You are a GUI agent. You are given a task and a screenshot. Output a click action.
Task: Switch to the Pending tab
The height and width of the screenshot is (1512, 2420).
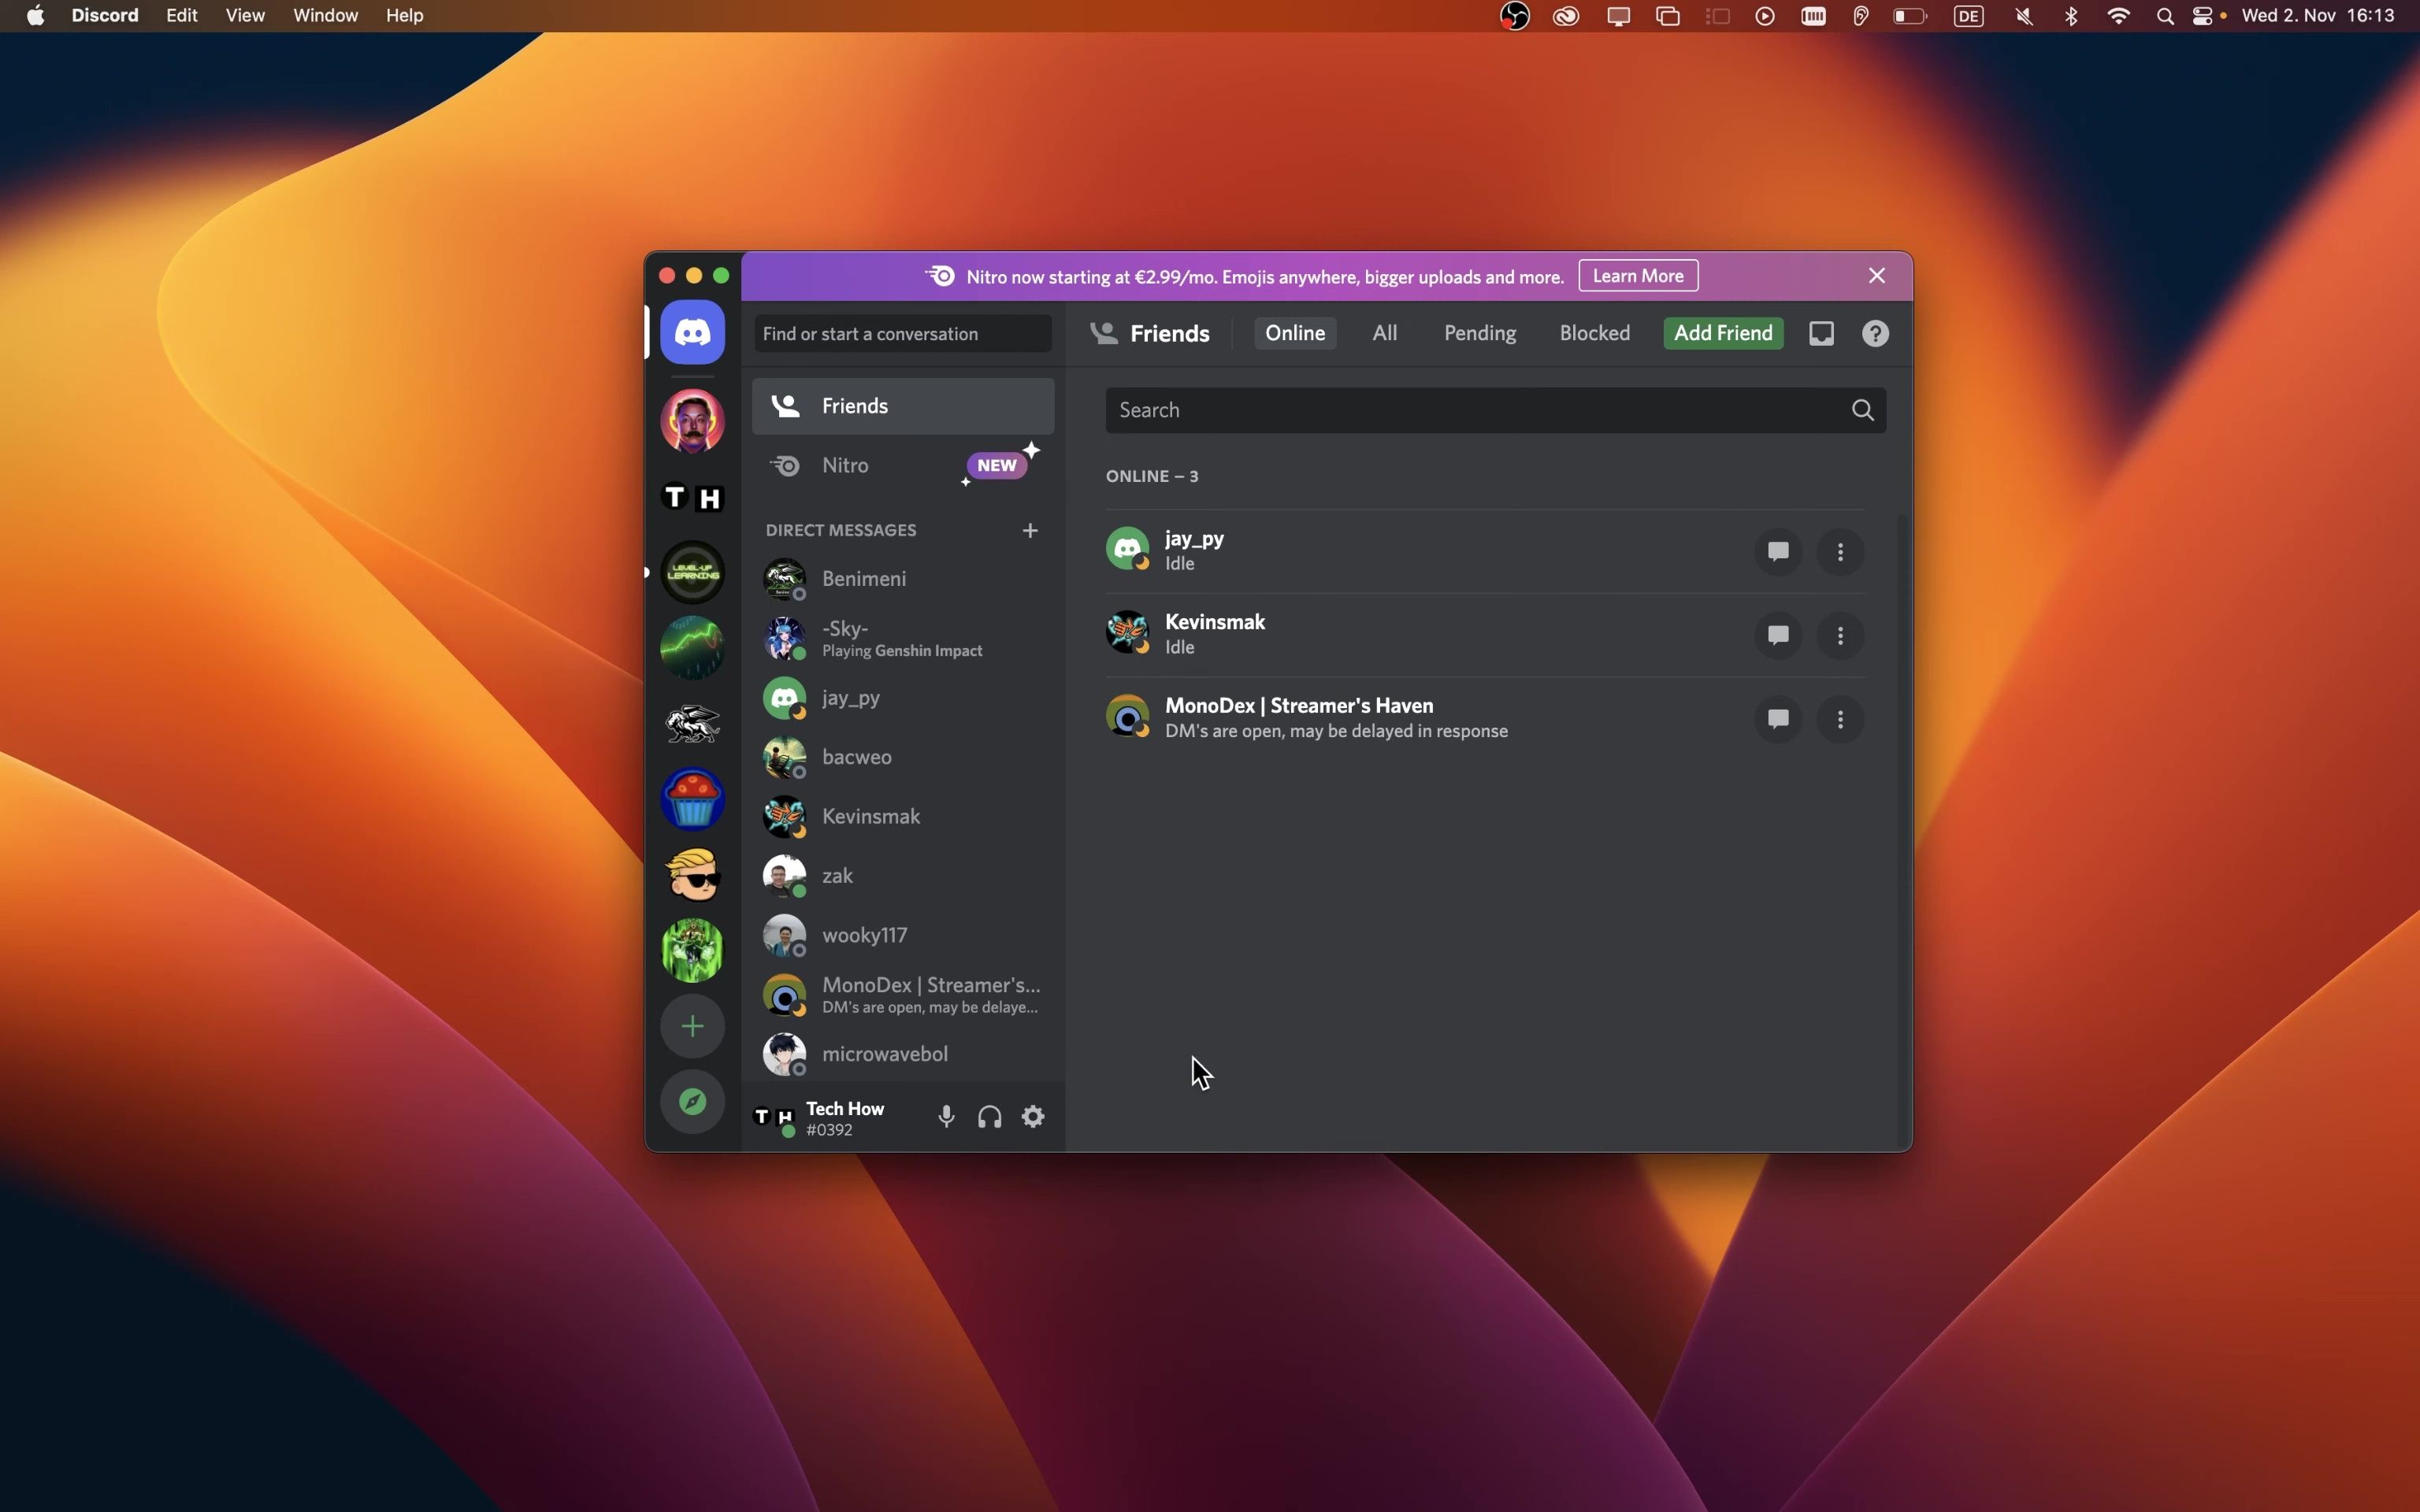(x=1480, y=333)
